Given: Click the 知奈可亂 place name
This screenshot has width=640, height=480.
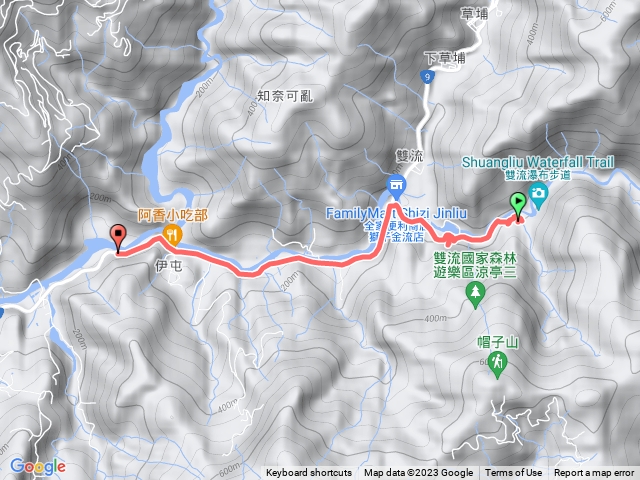Looking at the screenshot, I should [x=285, y=96].
